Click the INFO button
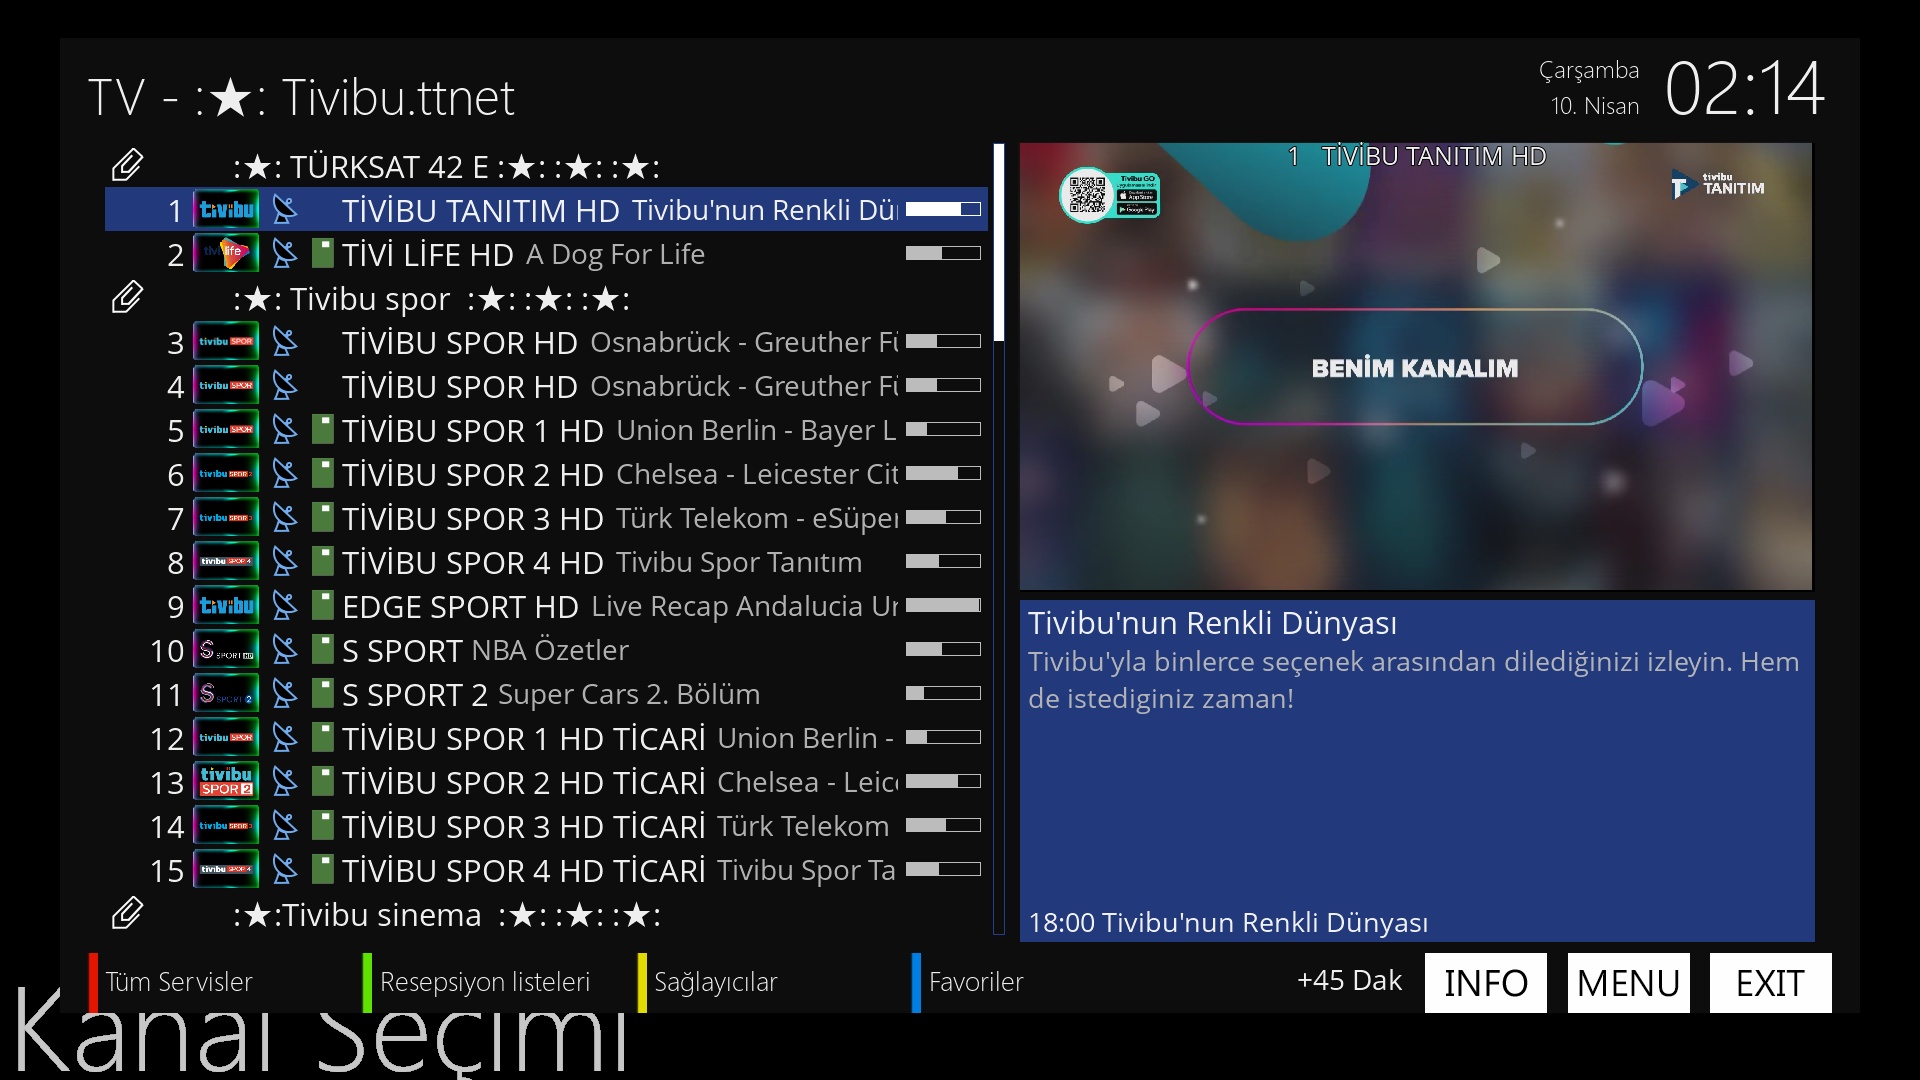The width and height of the screenshot is (1920, 1080). [x=1486, y=983]
